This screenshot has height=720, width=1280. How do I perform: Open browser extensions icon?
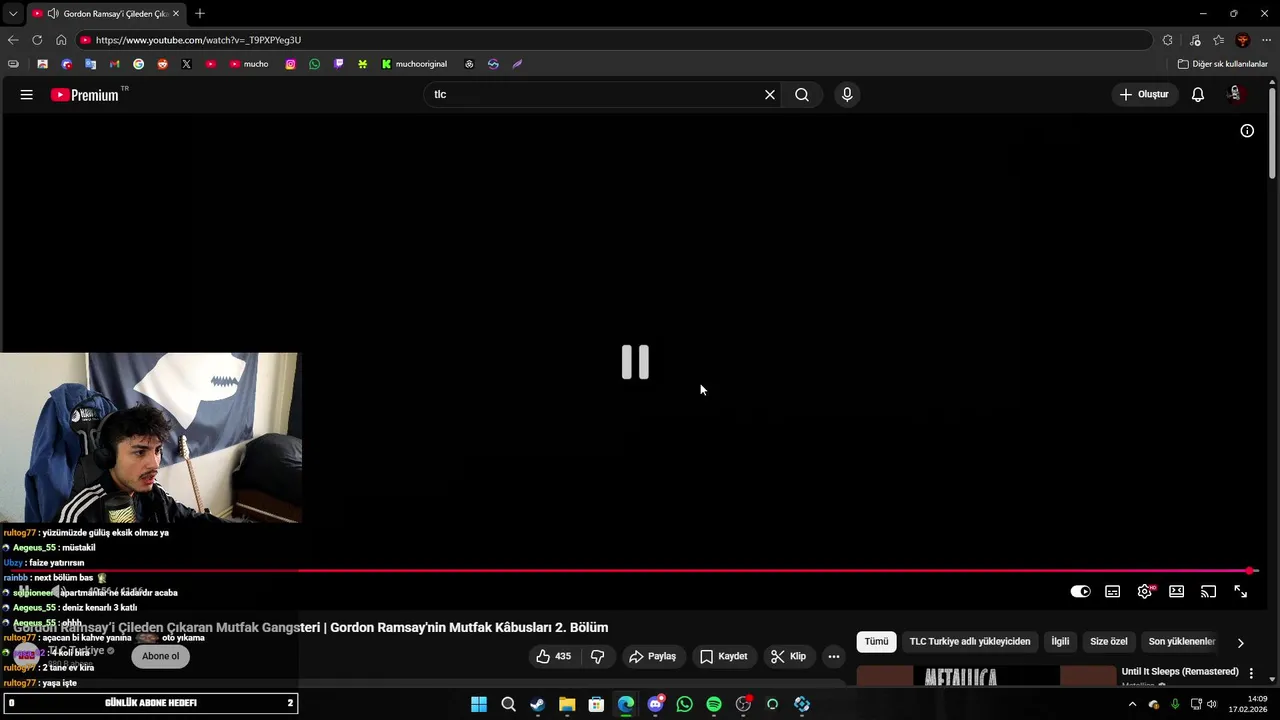1167,40
